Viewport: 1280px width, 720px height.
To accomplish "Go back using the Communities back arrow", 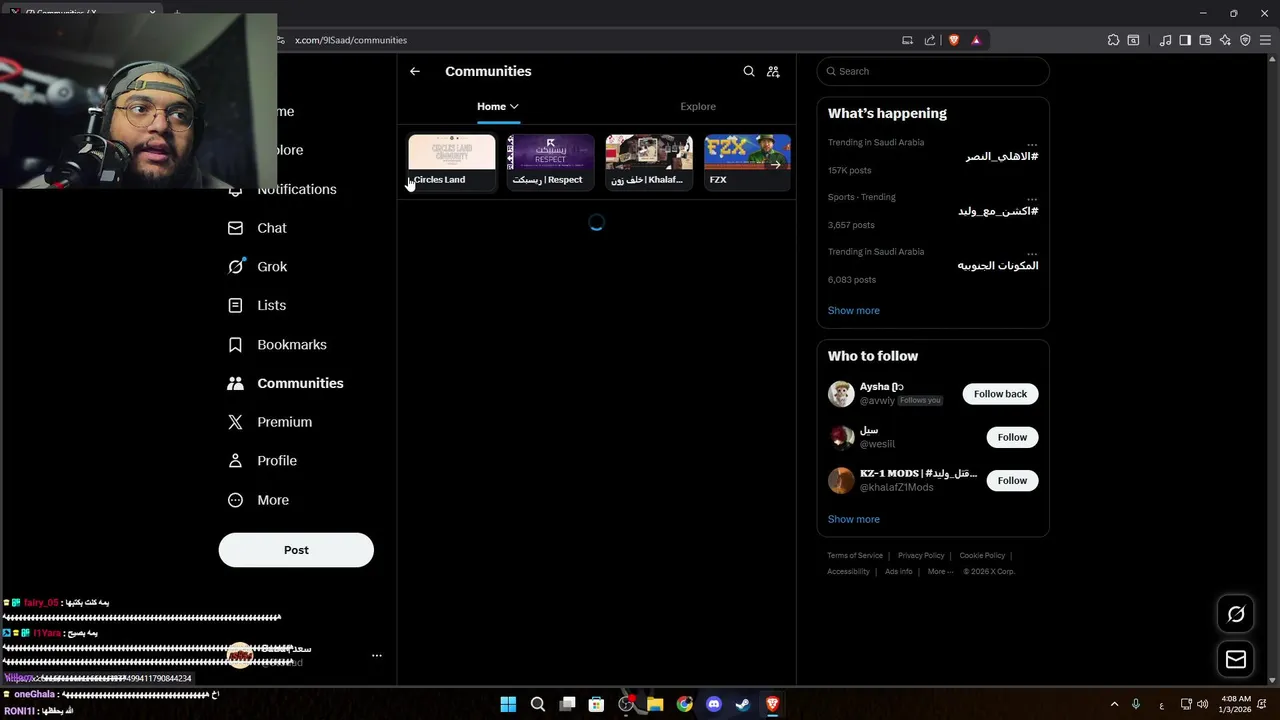I will 415,71.
